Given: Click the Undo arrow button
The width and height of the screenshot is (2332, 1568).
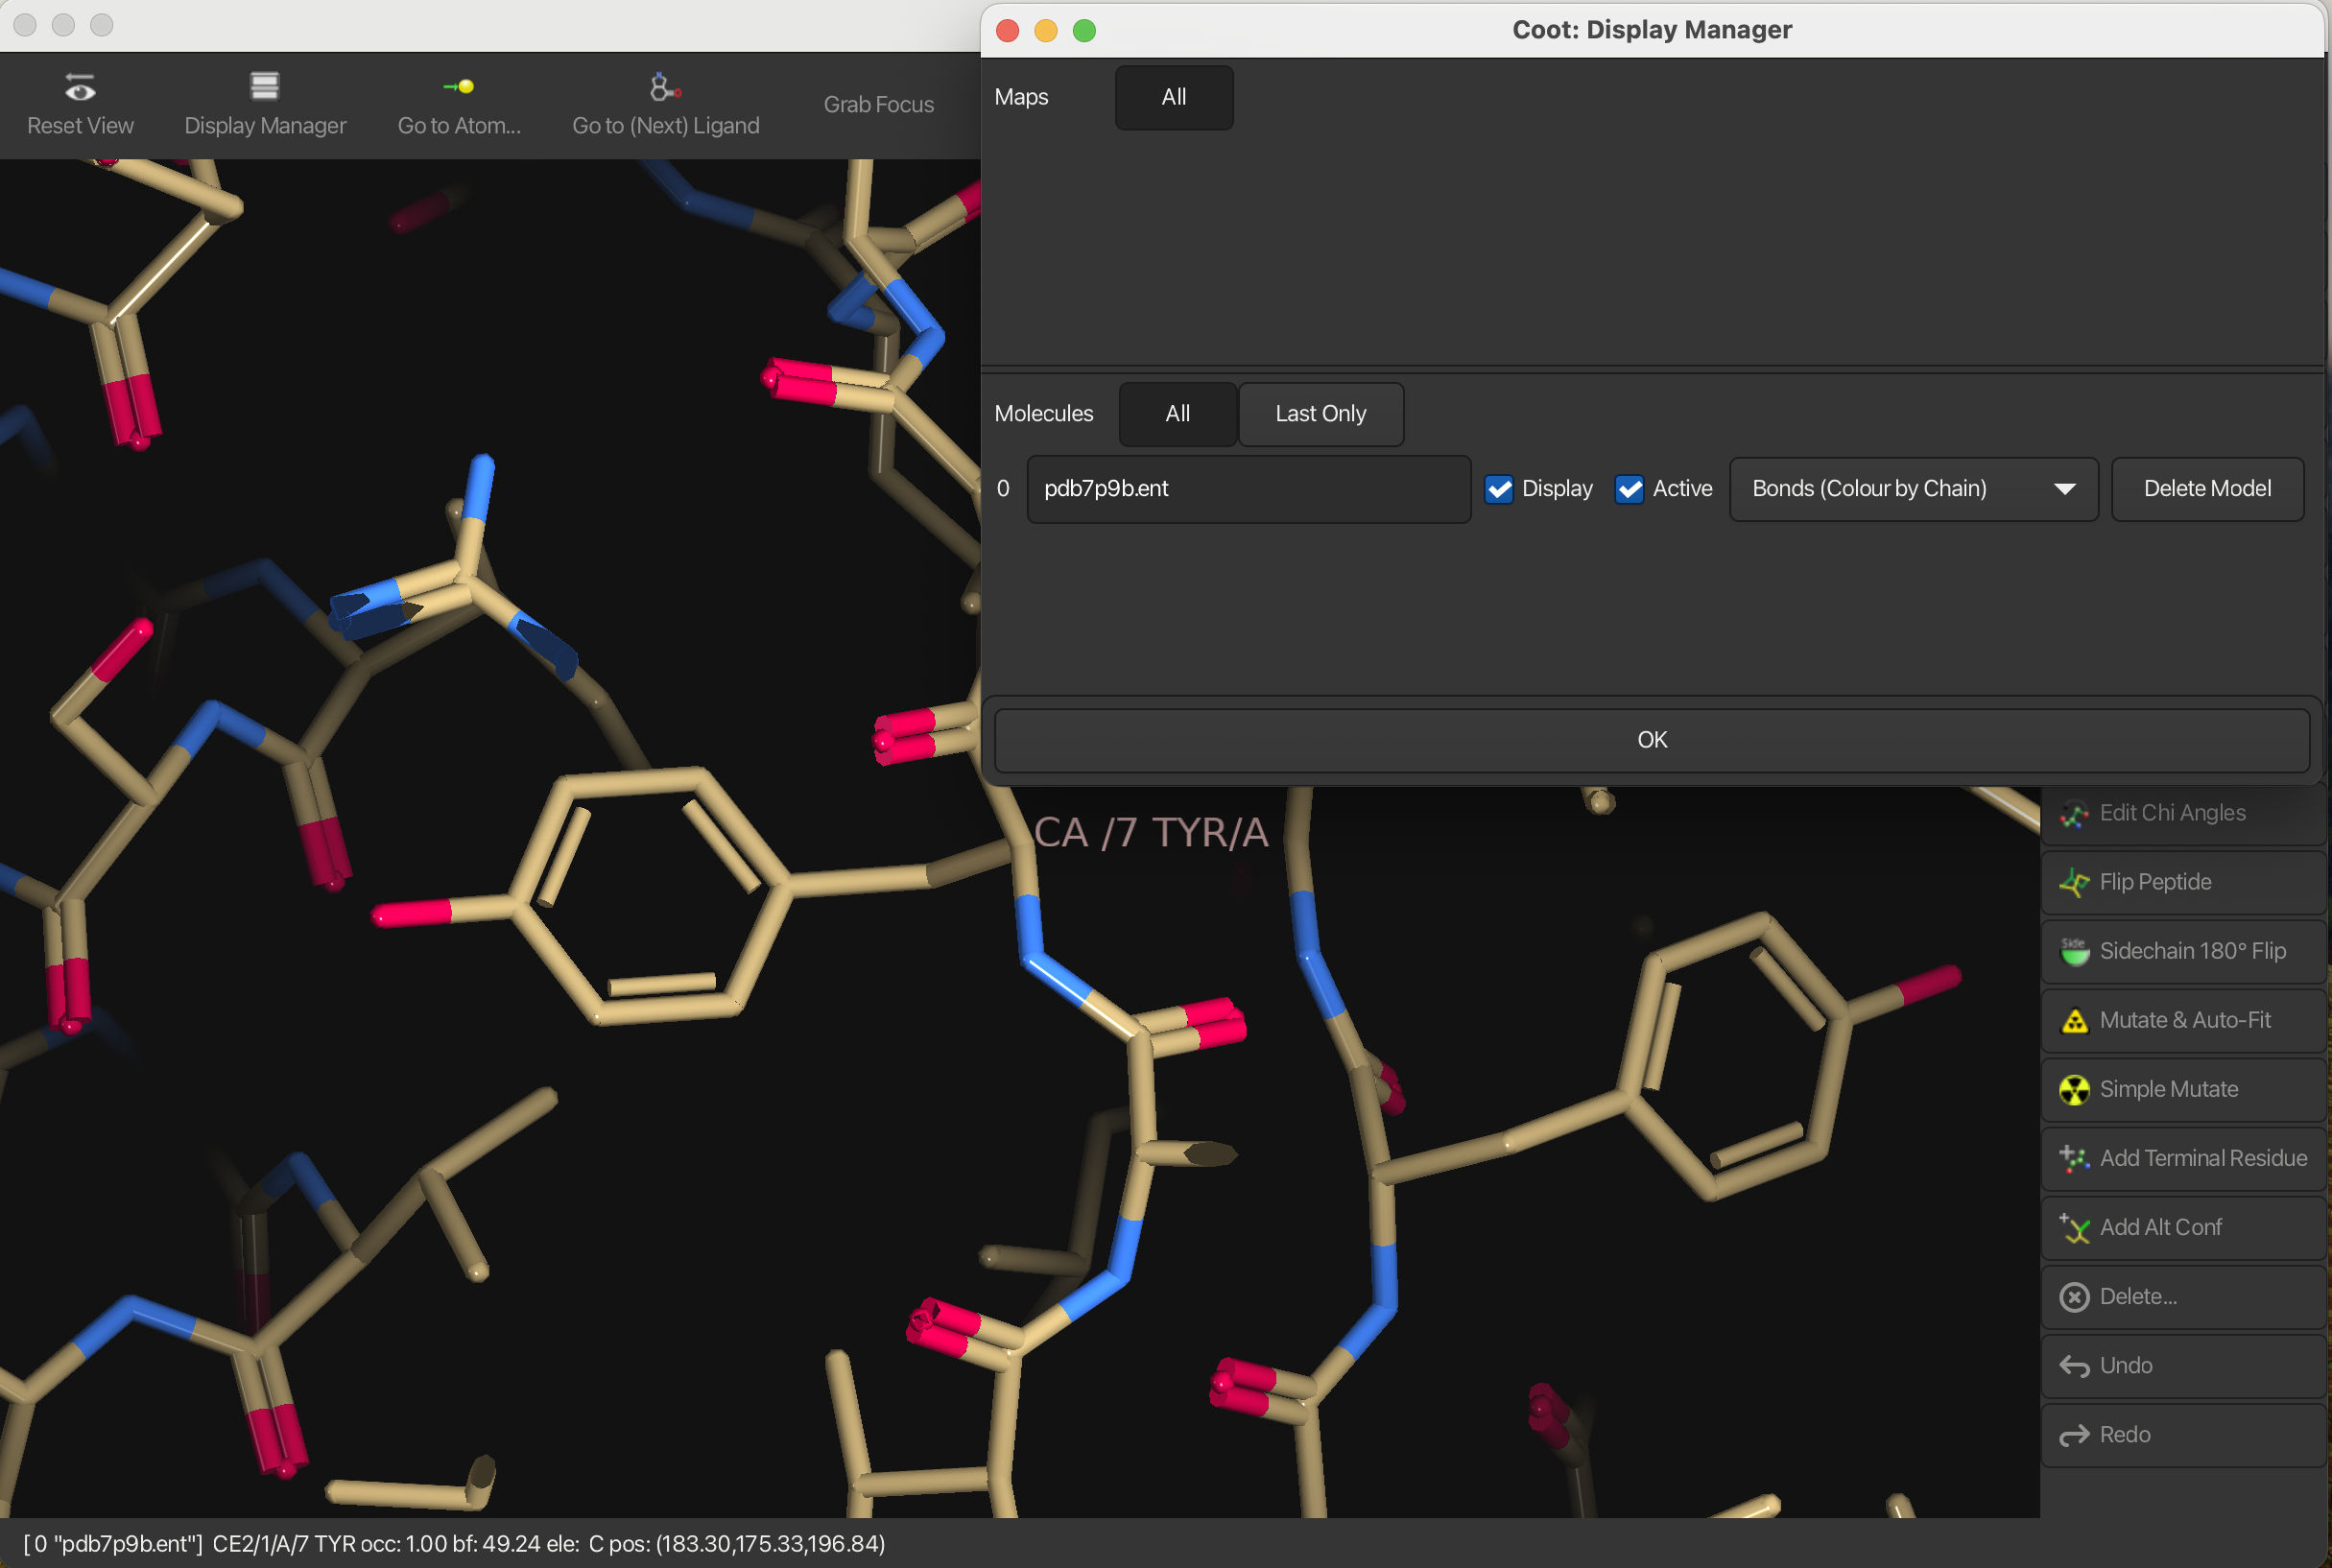Looking at the screenshot, I should tap(2074, 1366).
